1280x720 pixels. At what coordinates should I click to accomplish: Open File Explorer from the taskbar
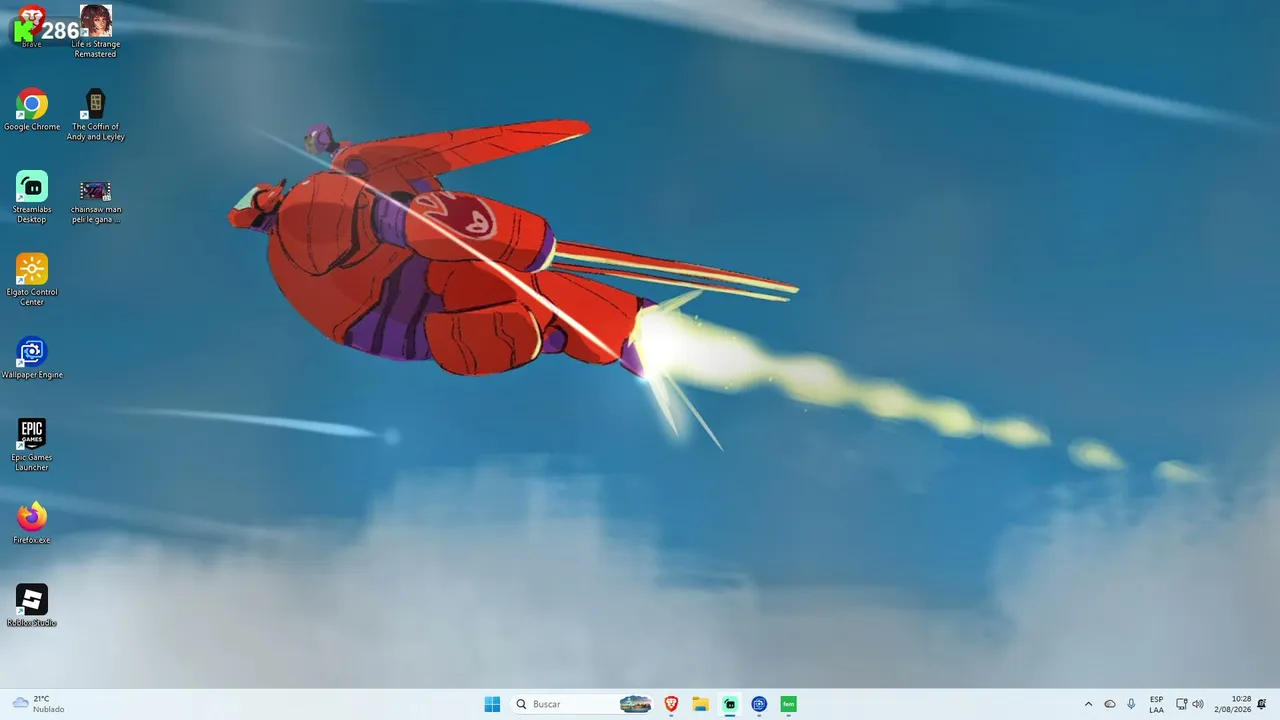click(x=700, y=704)
